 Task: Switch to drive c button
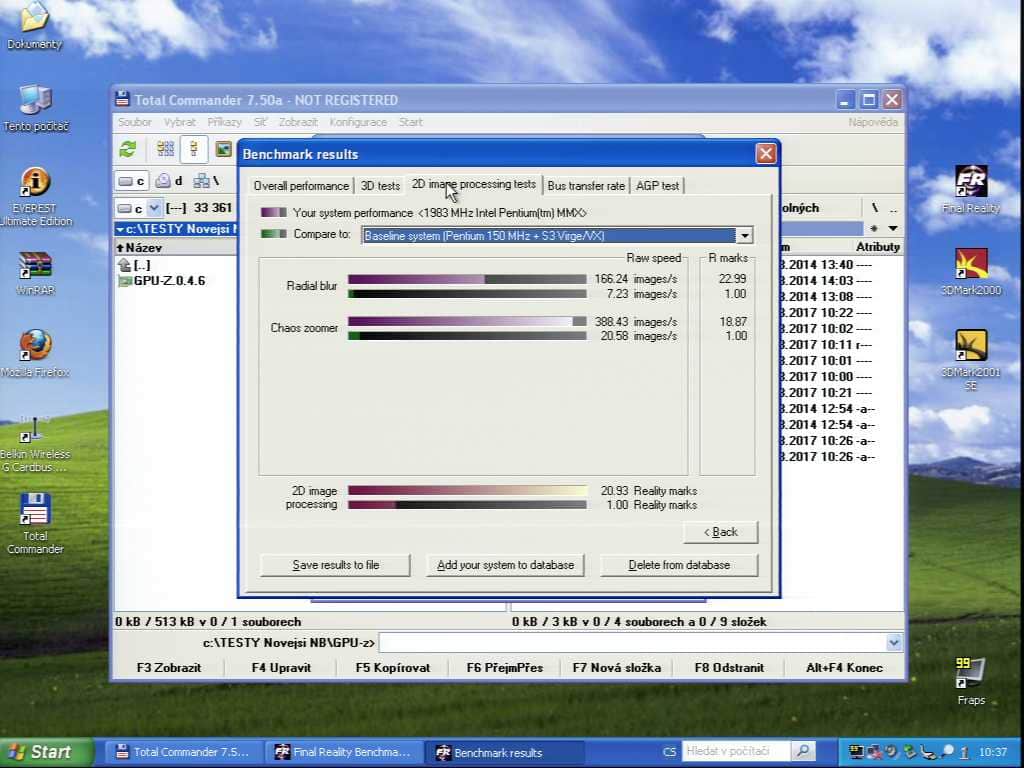(x=132, y=181)
